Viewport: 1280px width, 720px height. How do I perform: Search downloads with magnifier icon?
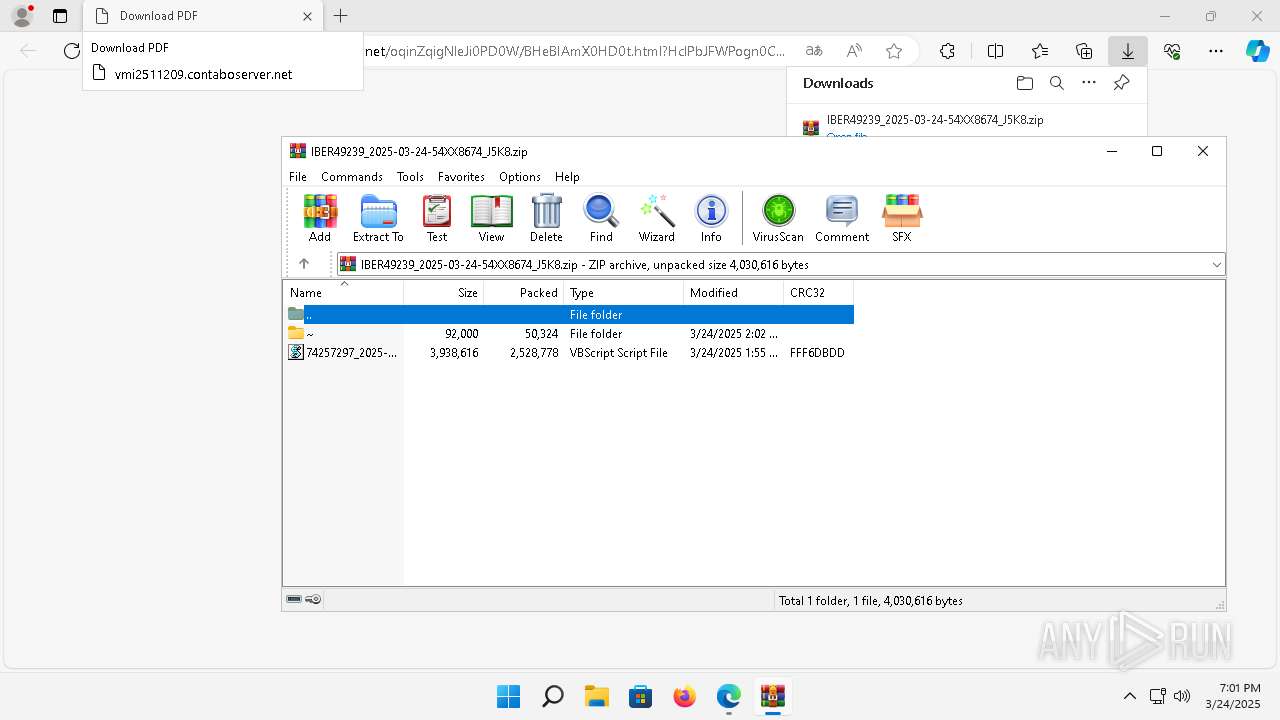(x=1056, y=83)
